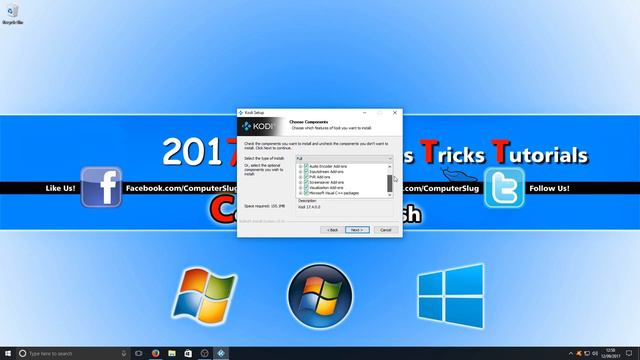Expand the Screensaver Add-ons tree node
Image resolution: width=640 pixels, height=360 pixels.
tap(300, 182)
